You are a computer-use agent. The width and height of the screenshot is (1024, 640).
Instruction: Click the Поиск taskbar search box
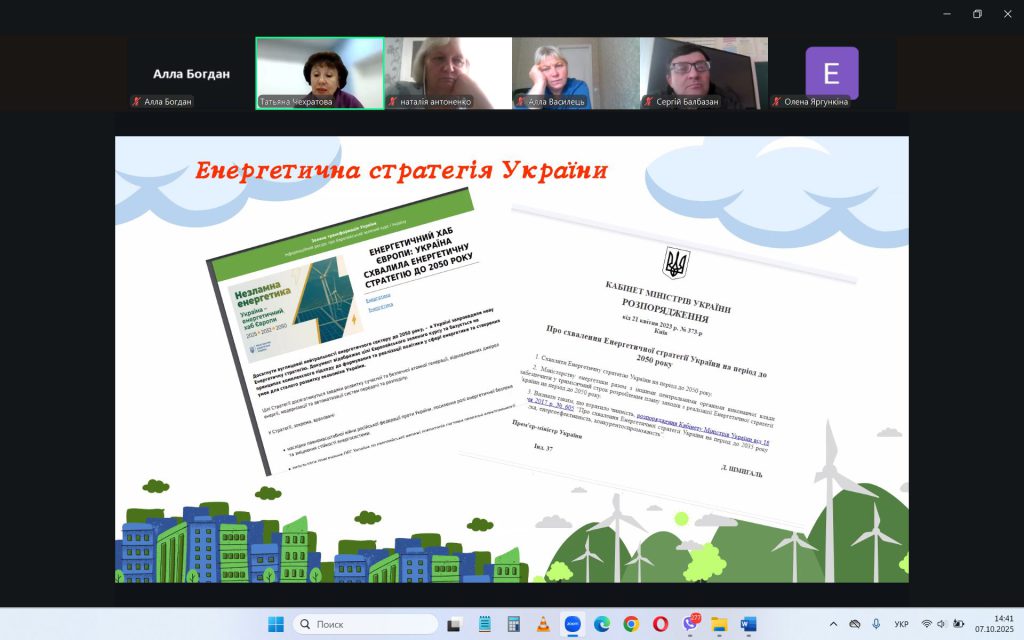pyautogui.click(x=366, y=624)
